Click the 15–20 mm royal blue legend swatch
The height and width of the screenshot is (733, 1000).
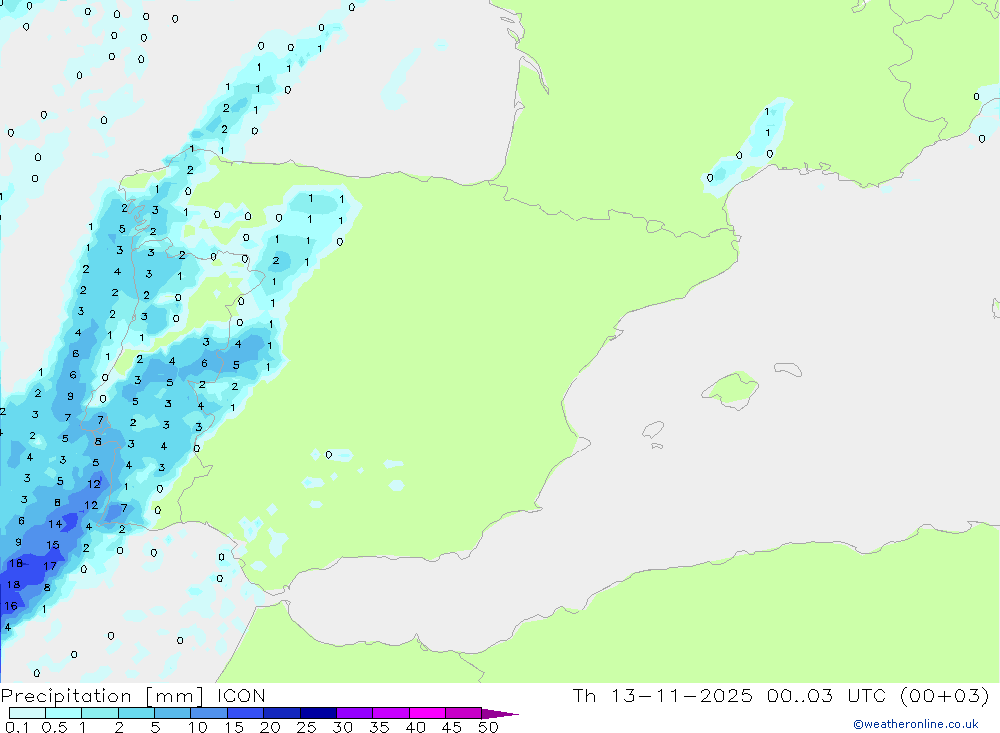[x=245, y=713]
